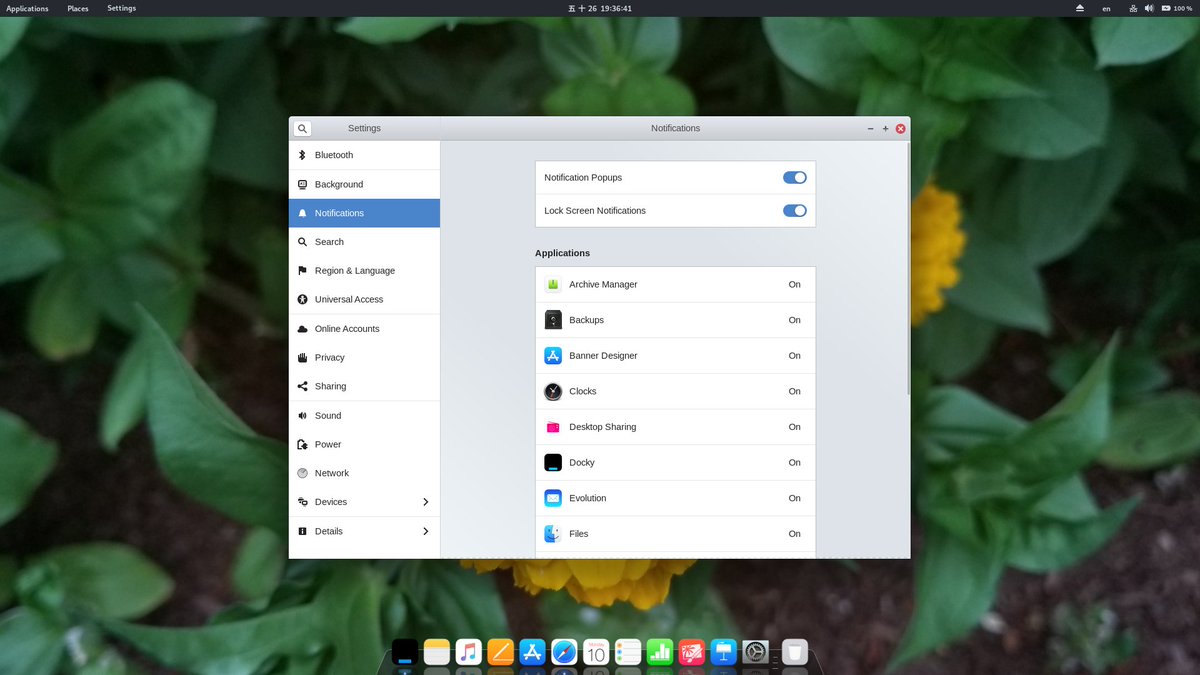Open the red Fantastical icon in dock
The width and height of the screenshot is (1200, 675).
[x=692, y=652]
